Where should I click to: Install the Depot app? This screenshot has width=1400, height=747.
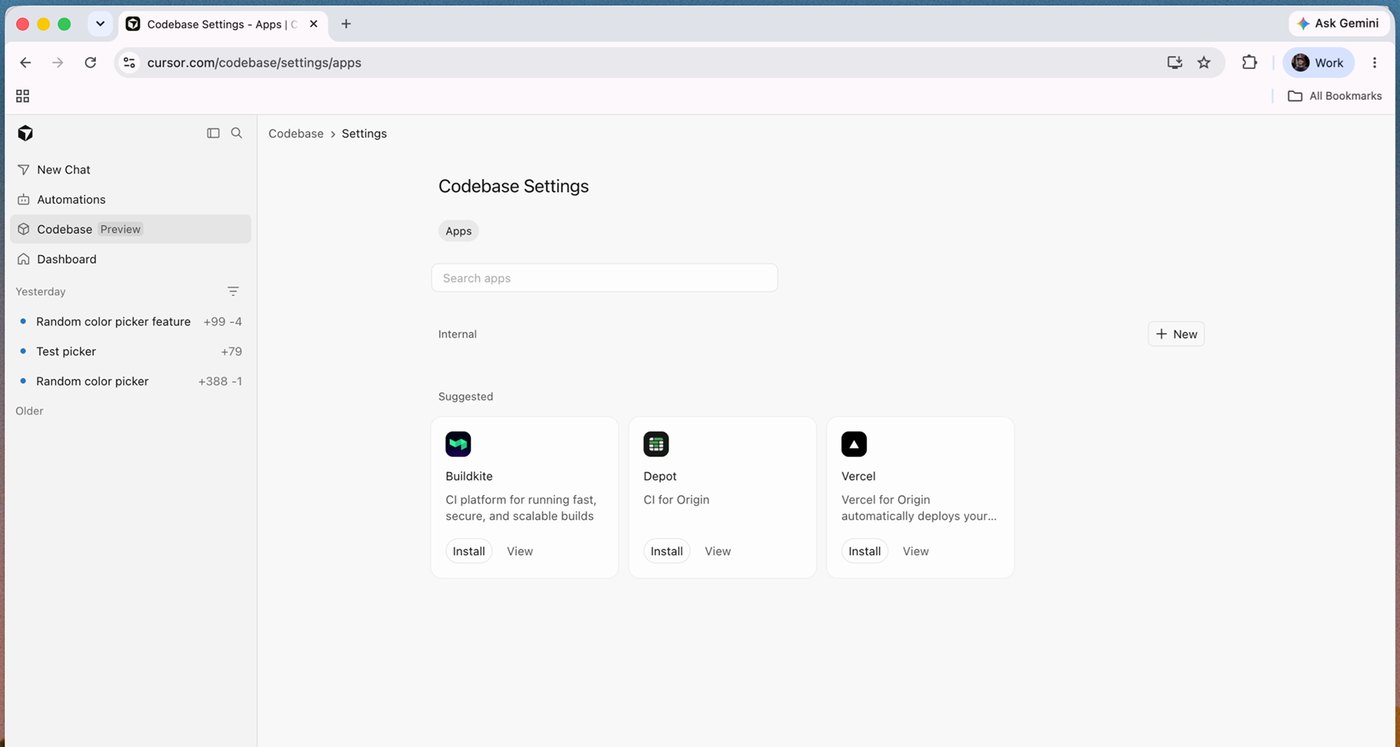[x=667, y=551]
